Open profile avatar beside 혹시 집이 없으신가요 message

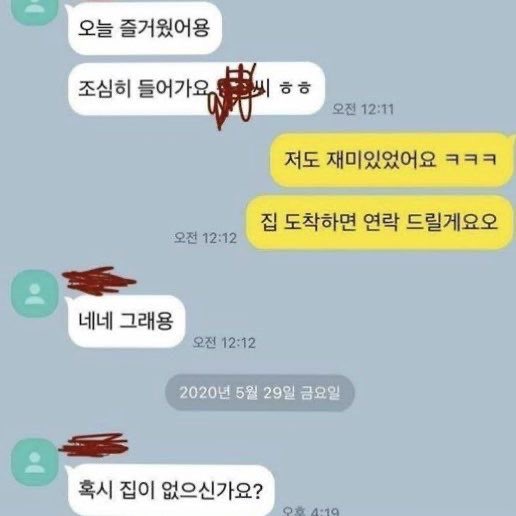(x=35, y=462)
